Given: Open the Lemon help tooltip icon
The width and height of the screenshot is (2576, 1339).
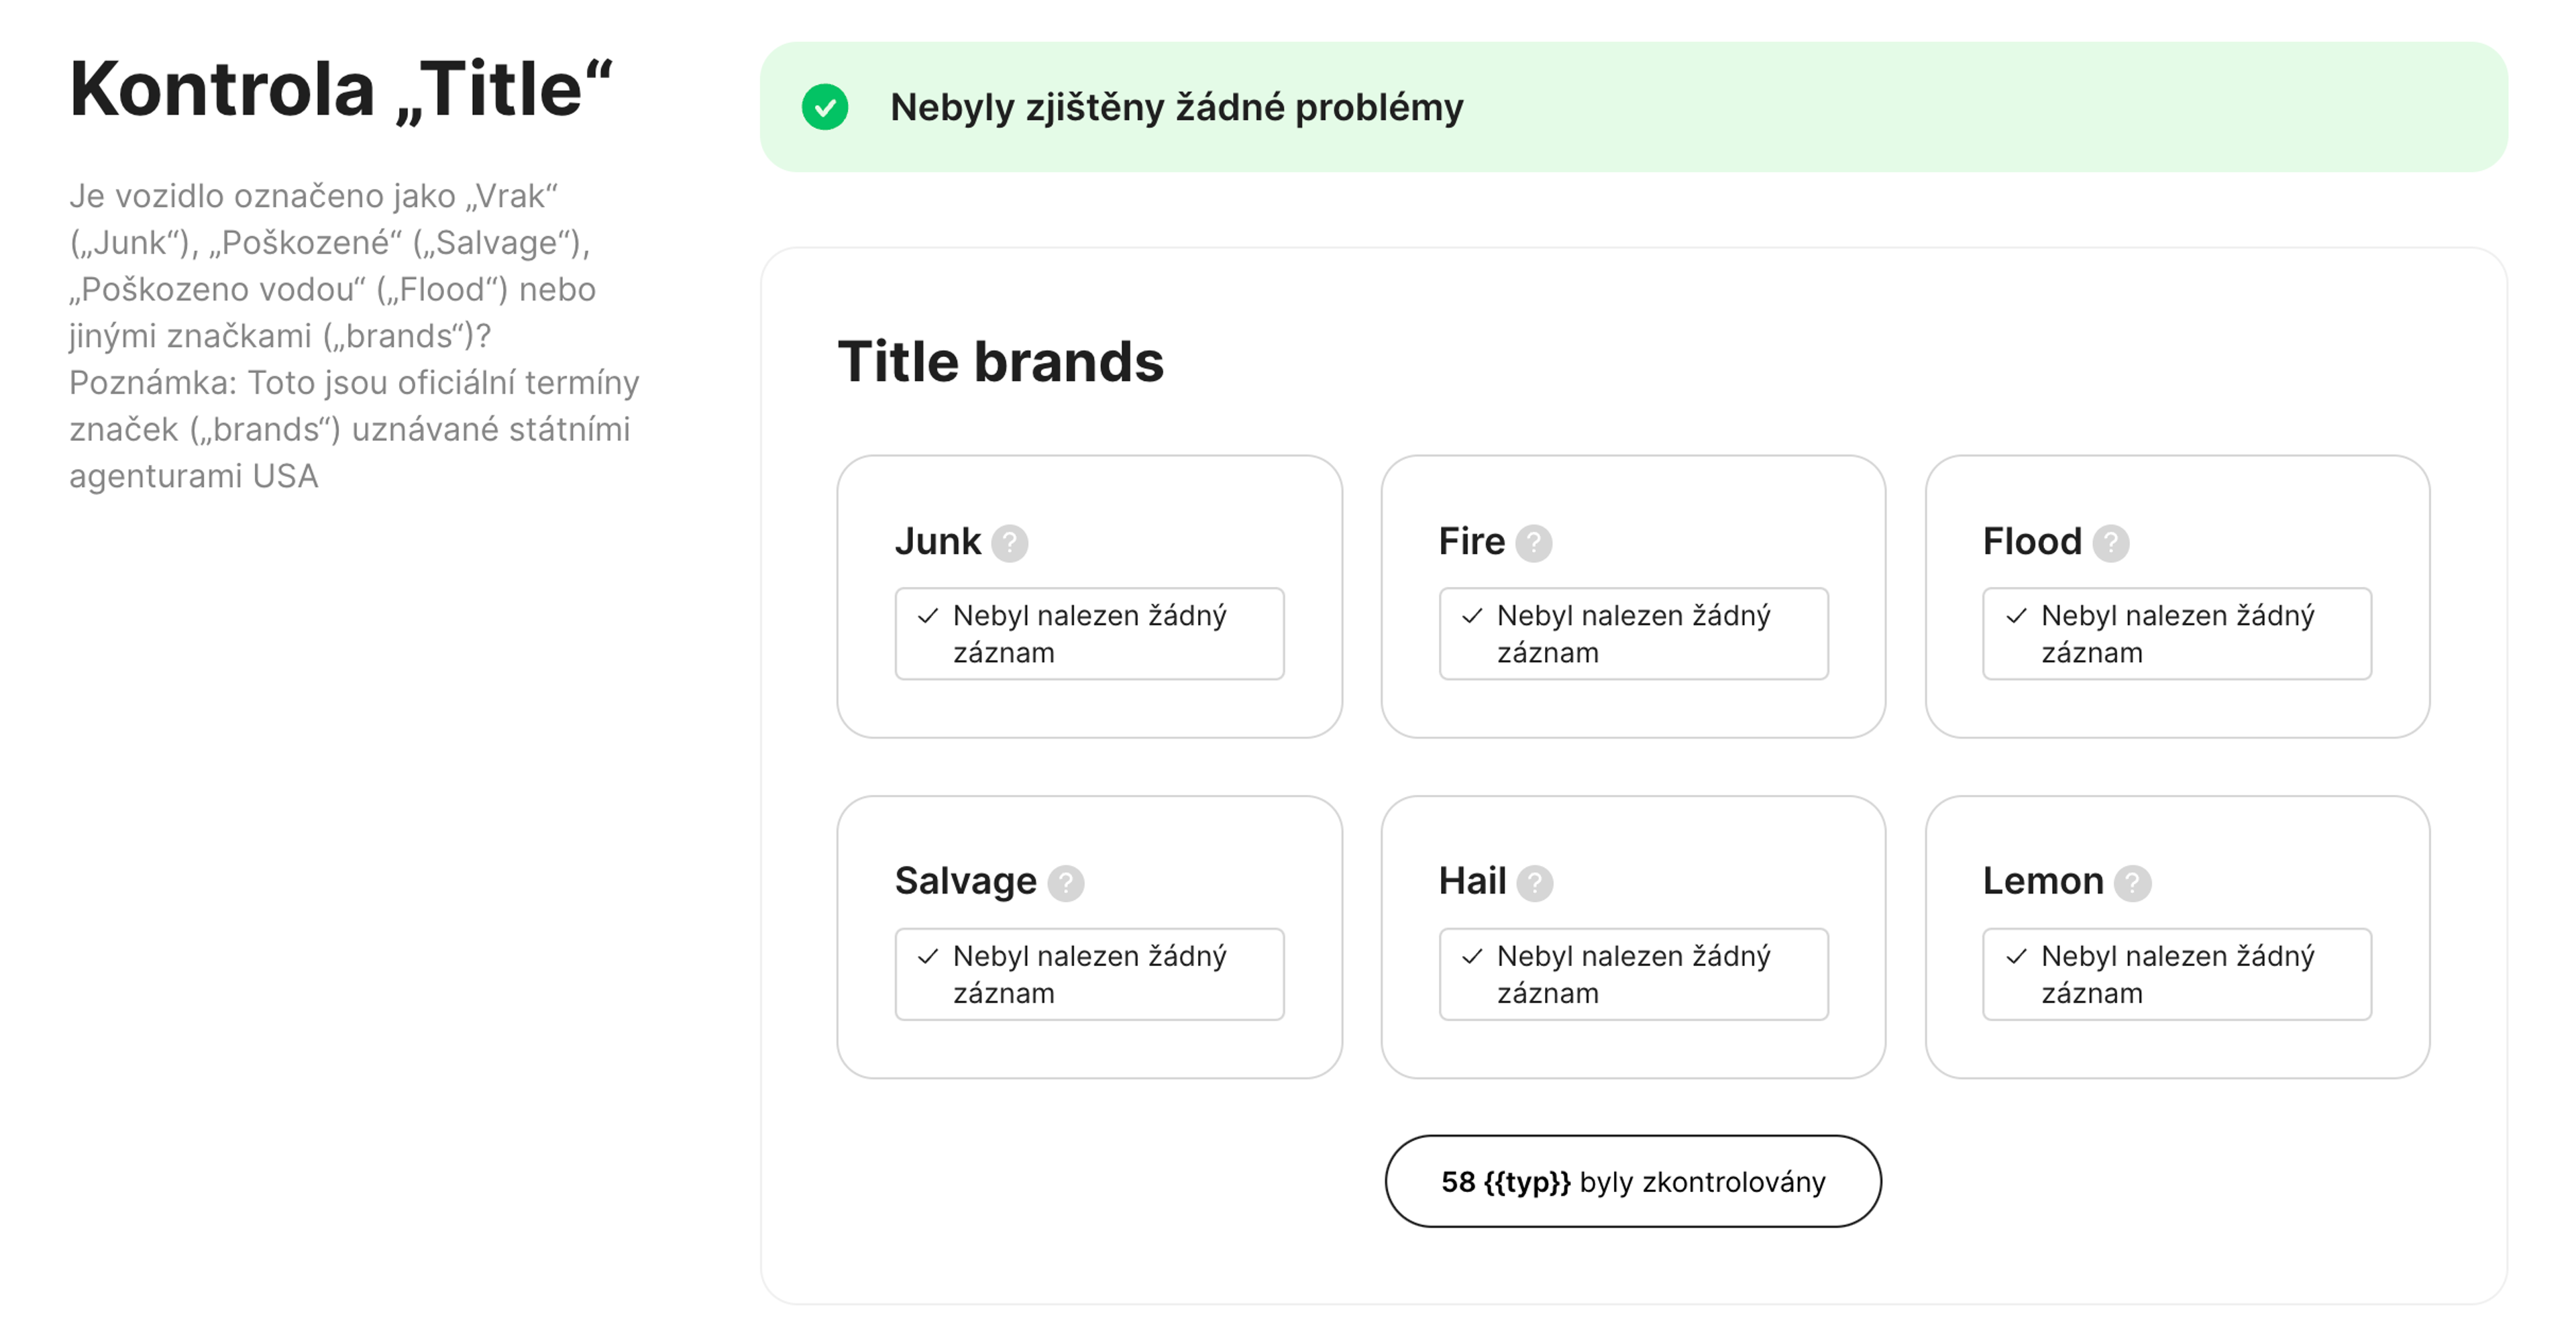Looking at the screenshot, I should point(2132,883).
